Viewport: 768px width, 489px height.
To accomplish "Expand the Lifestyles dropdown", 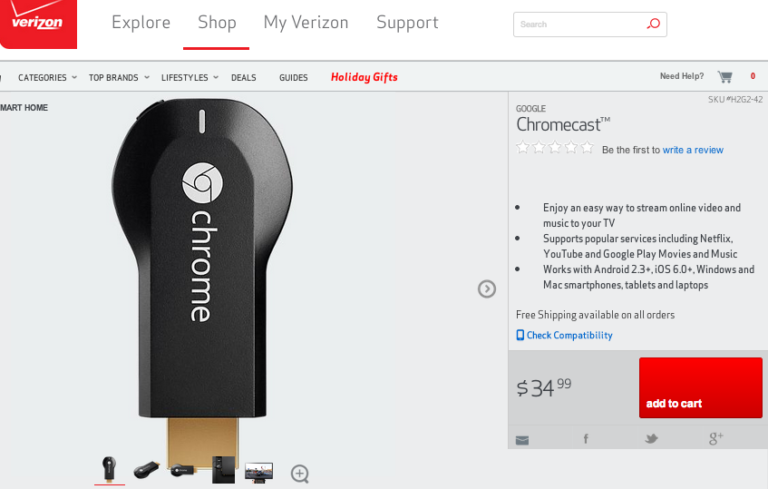I will click(x=189, y=77).
